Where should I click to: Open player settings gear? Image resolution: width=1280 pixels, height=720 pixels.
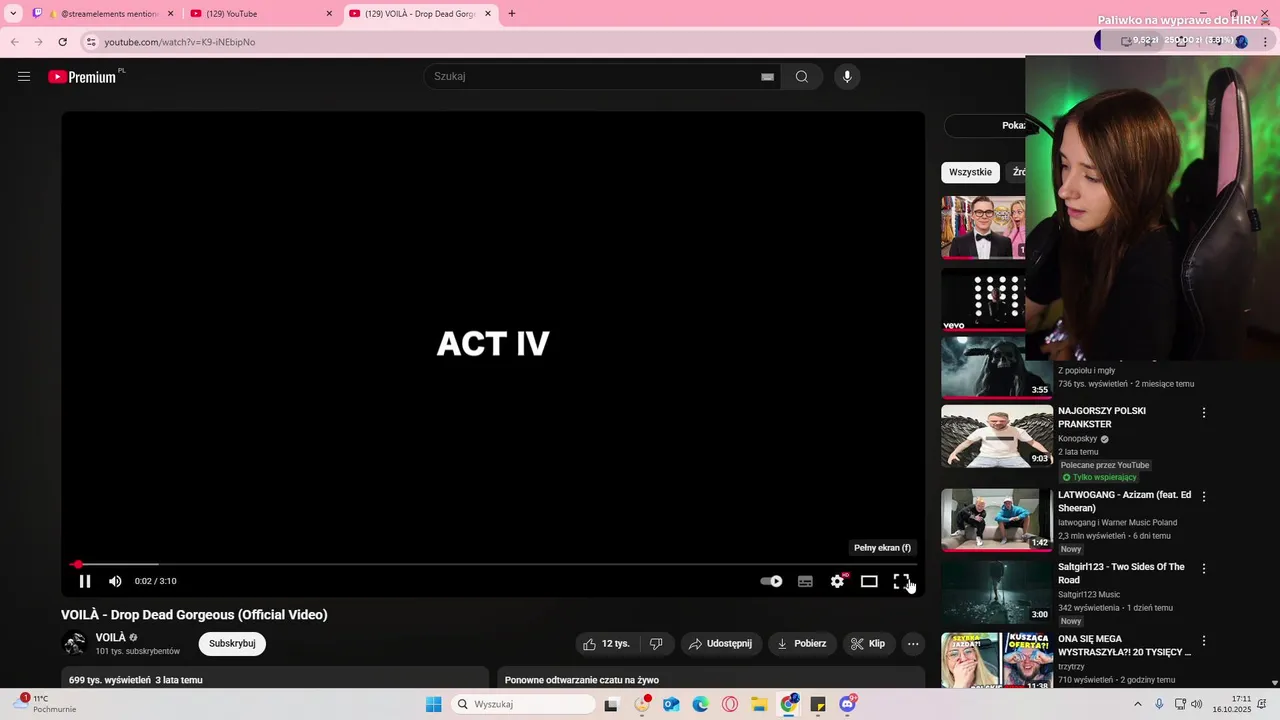(837, 581)
